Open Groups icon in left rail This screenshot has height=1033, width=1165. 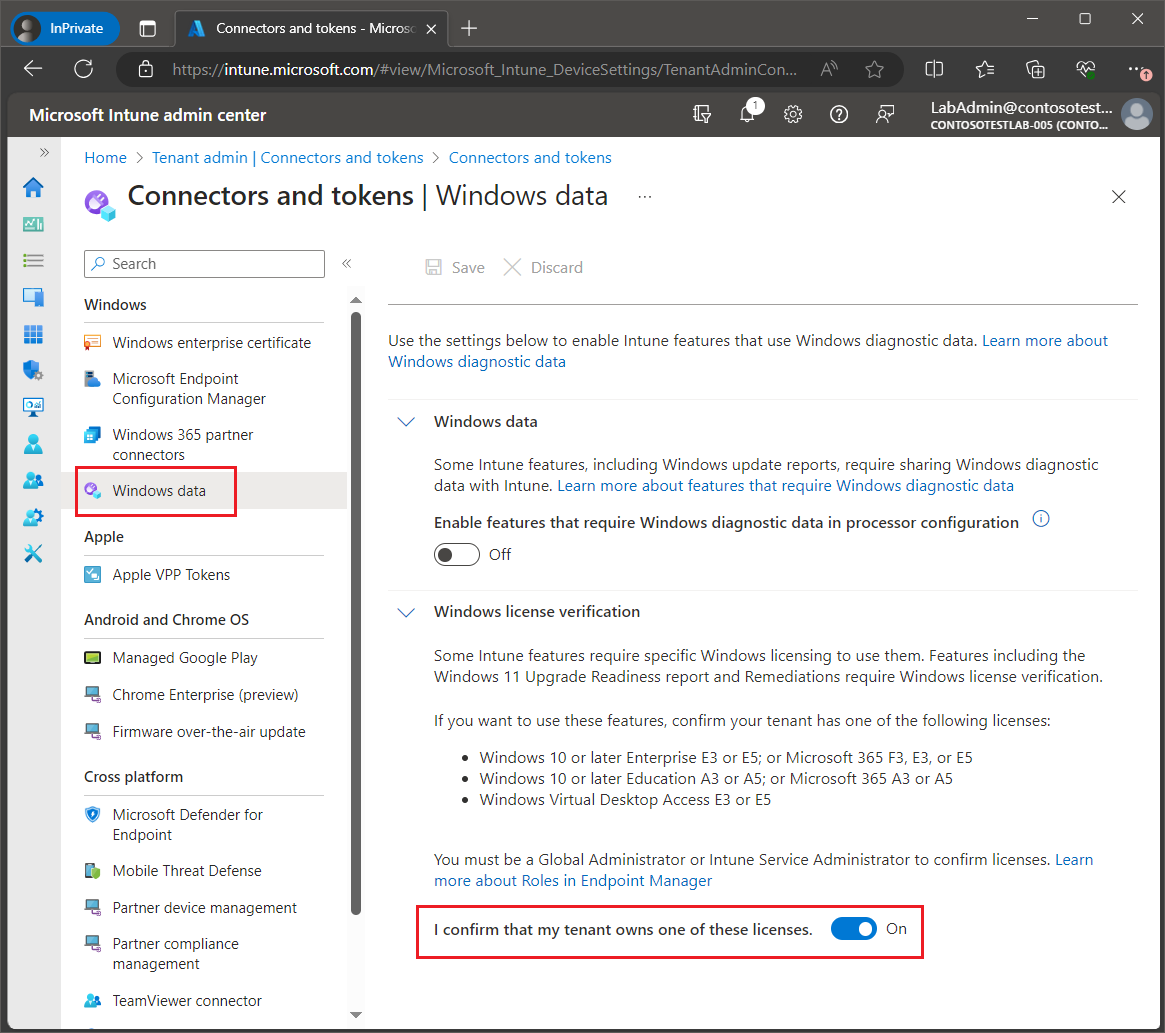[x=33, y=480]
